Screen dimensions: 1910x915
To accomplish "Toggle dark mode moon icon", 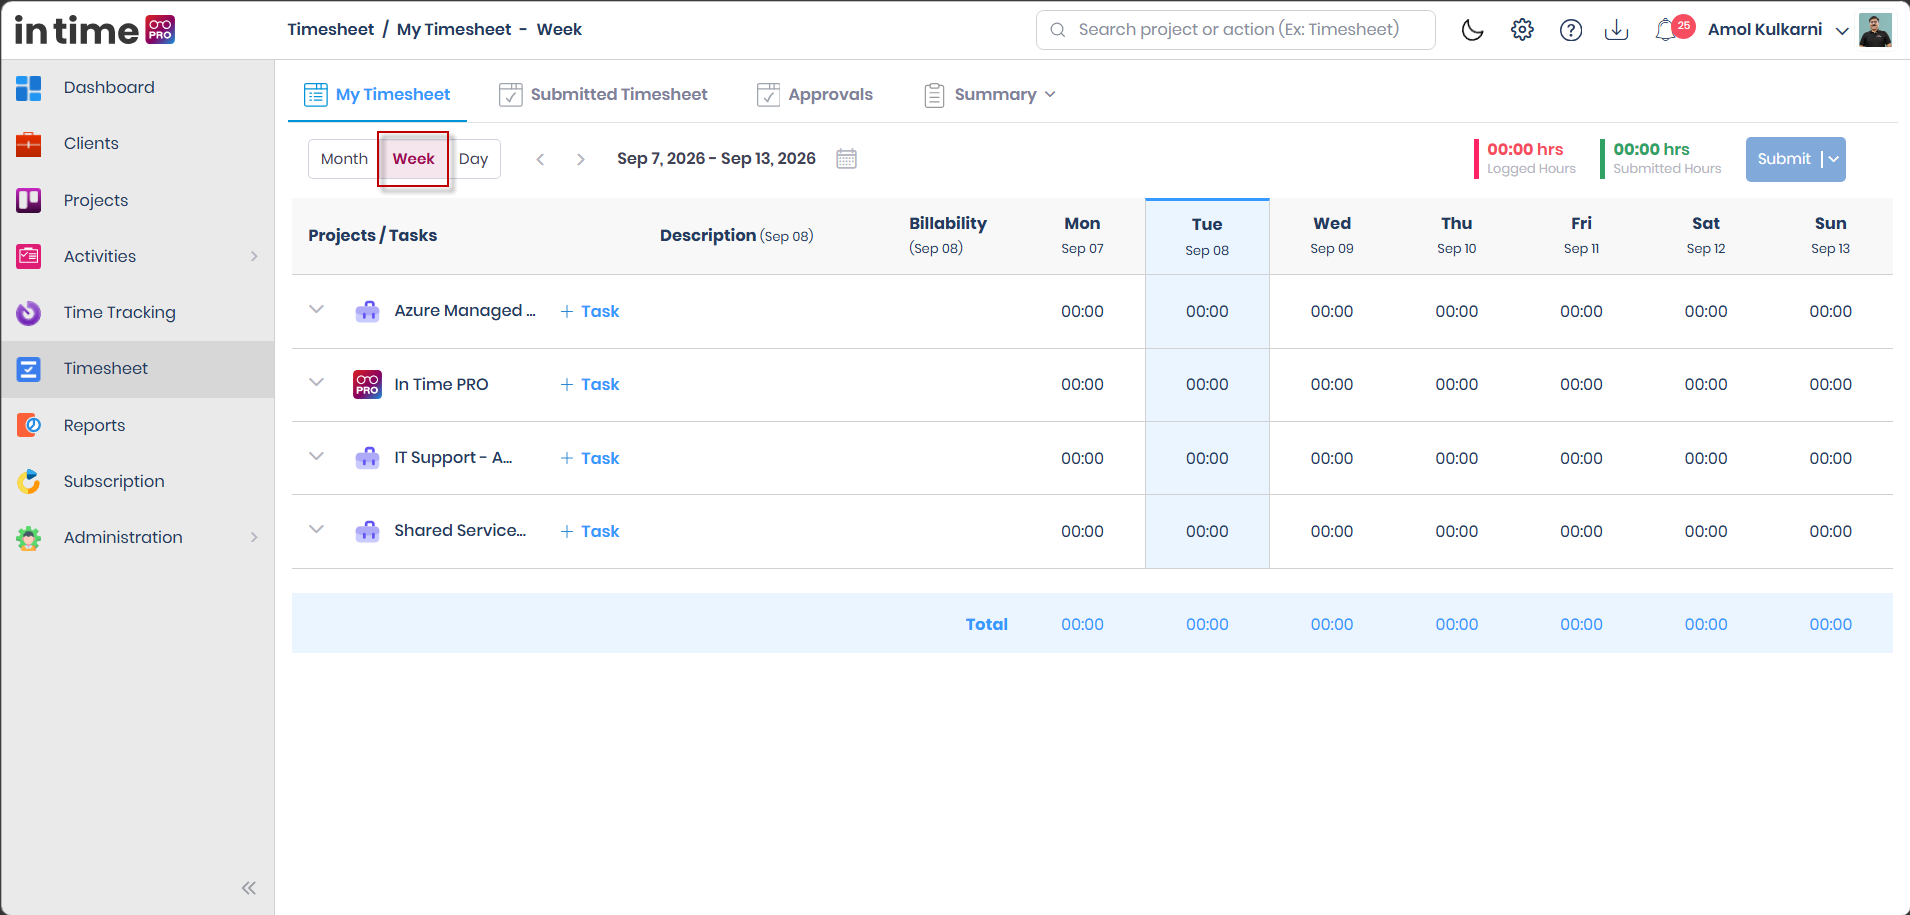I will pyautogui.click(x=1472, y=30).
